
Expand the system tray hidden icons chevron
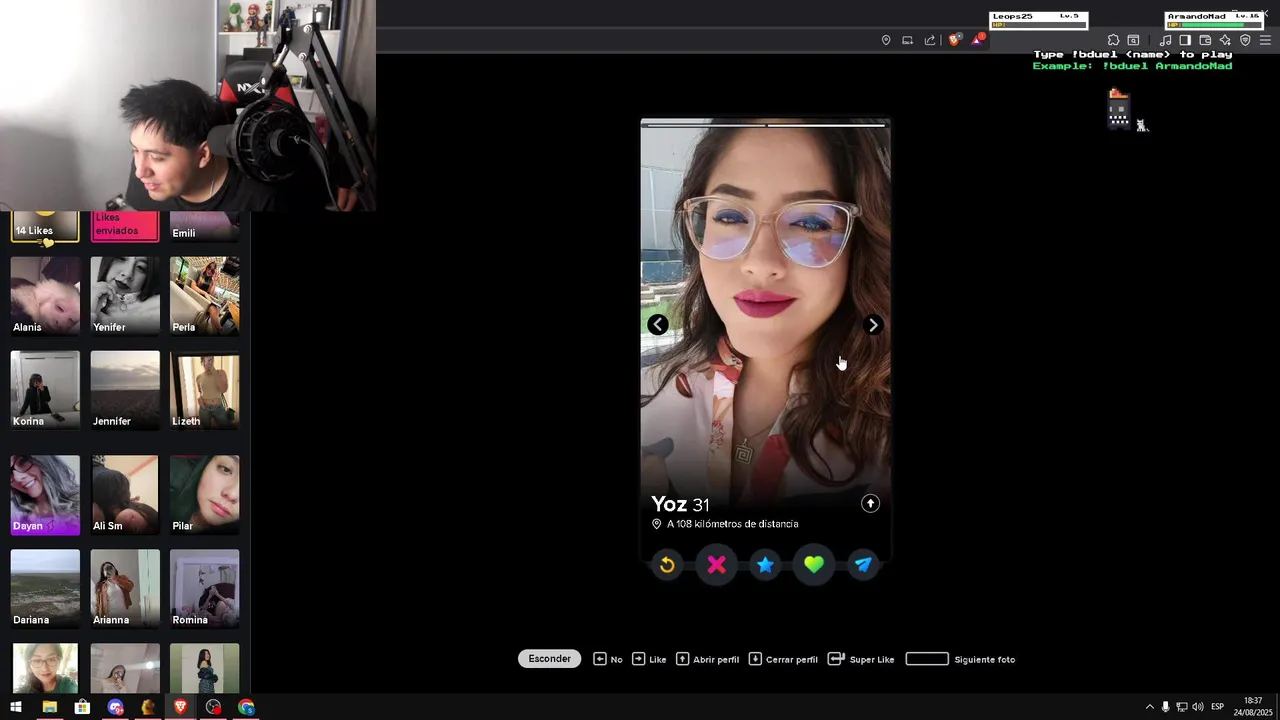click(1149, 707)
